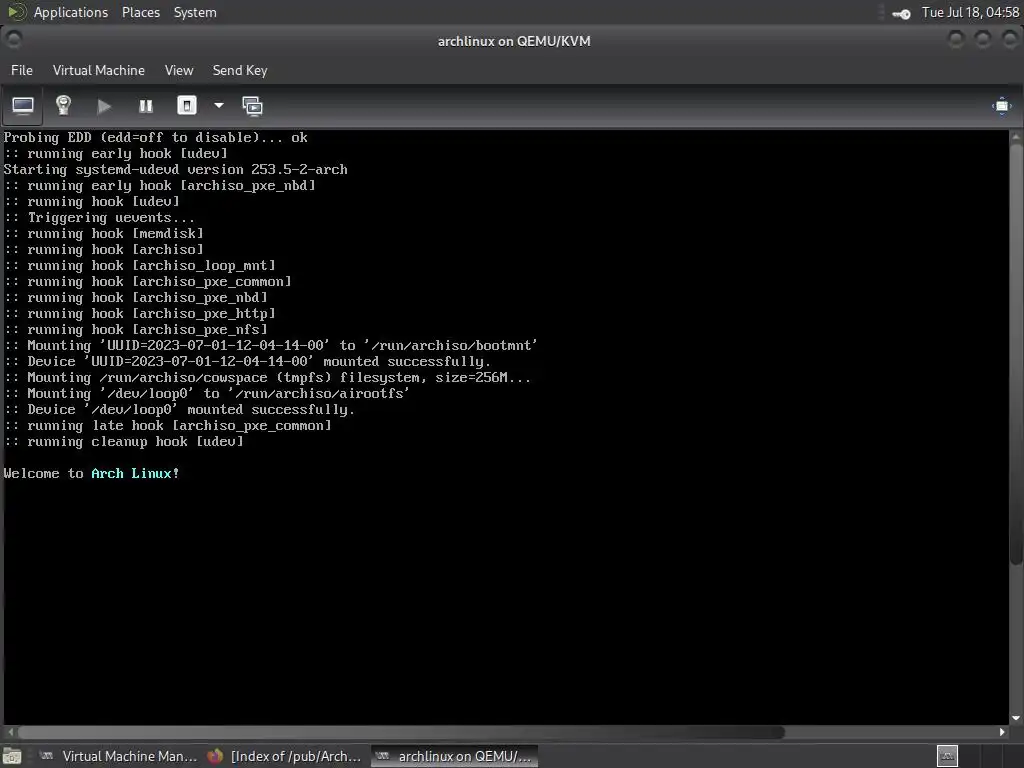Click the '/run/archiso/cowspace (tmpfs)' mounting line
This screenshot has width=1024, height=768.
coord(267,377)
